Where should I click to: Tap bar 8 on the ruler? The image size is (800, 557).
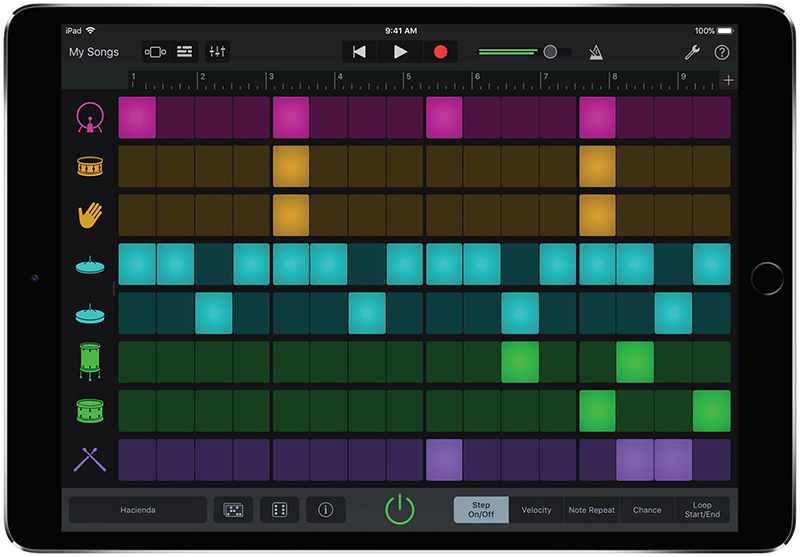coord(615,77)
